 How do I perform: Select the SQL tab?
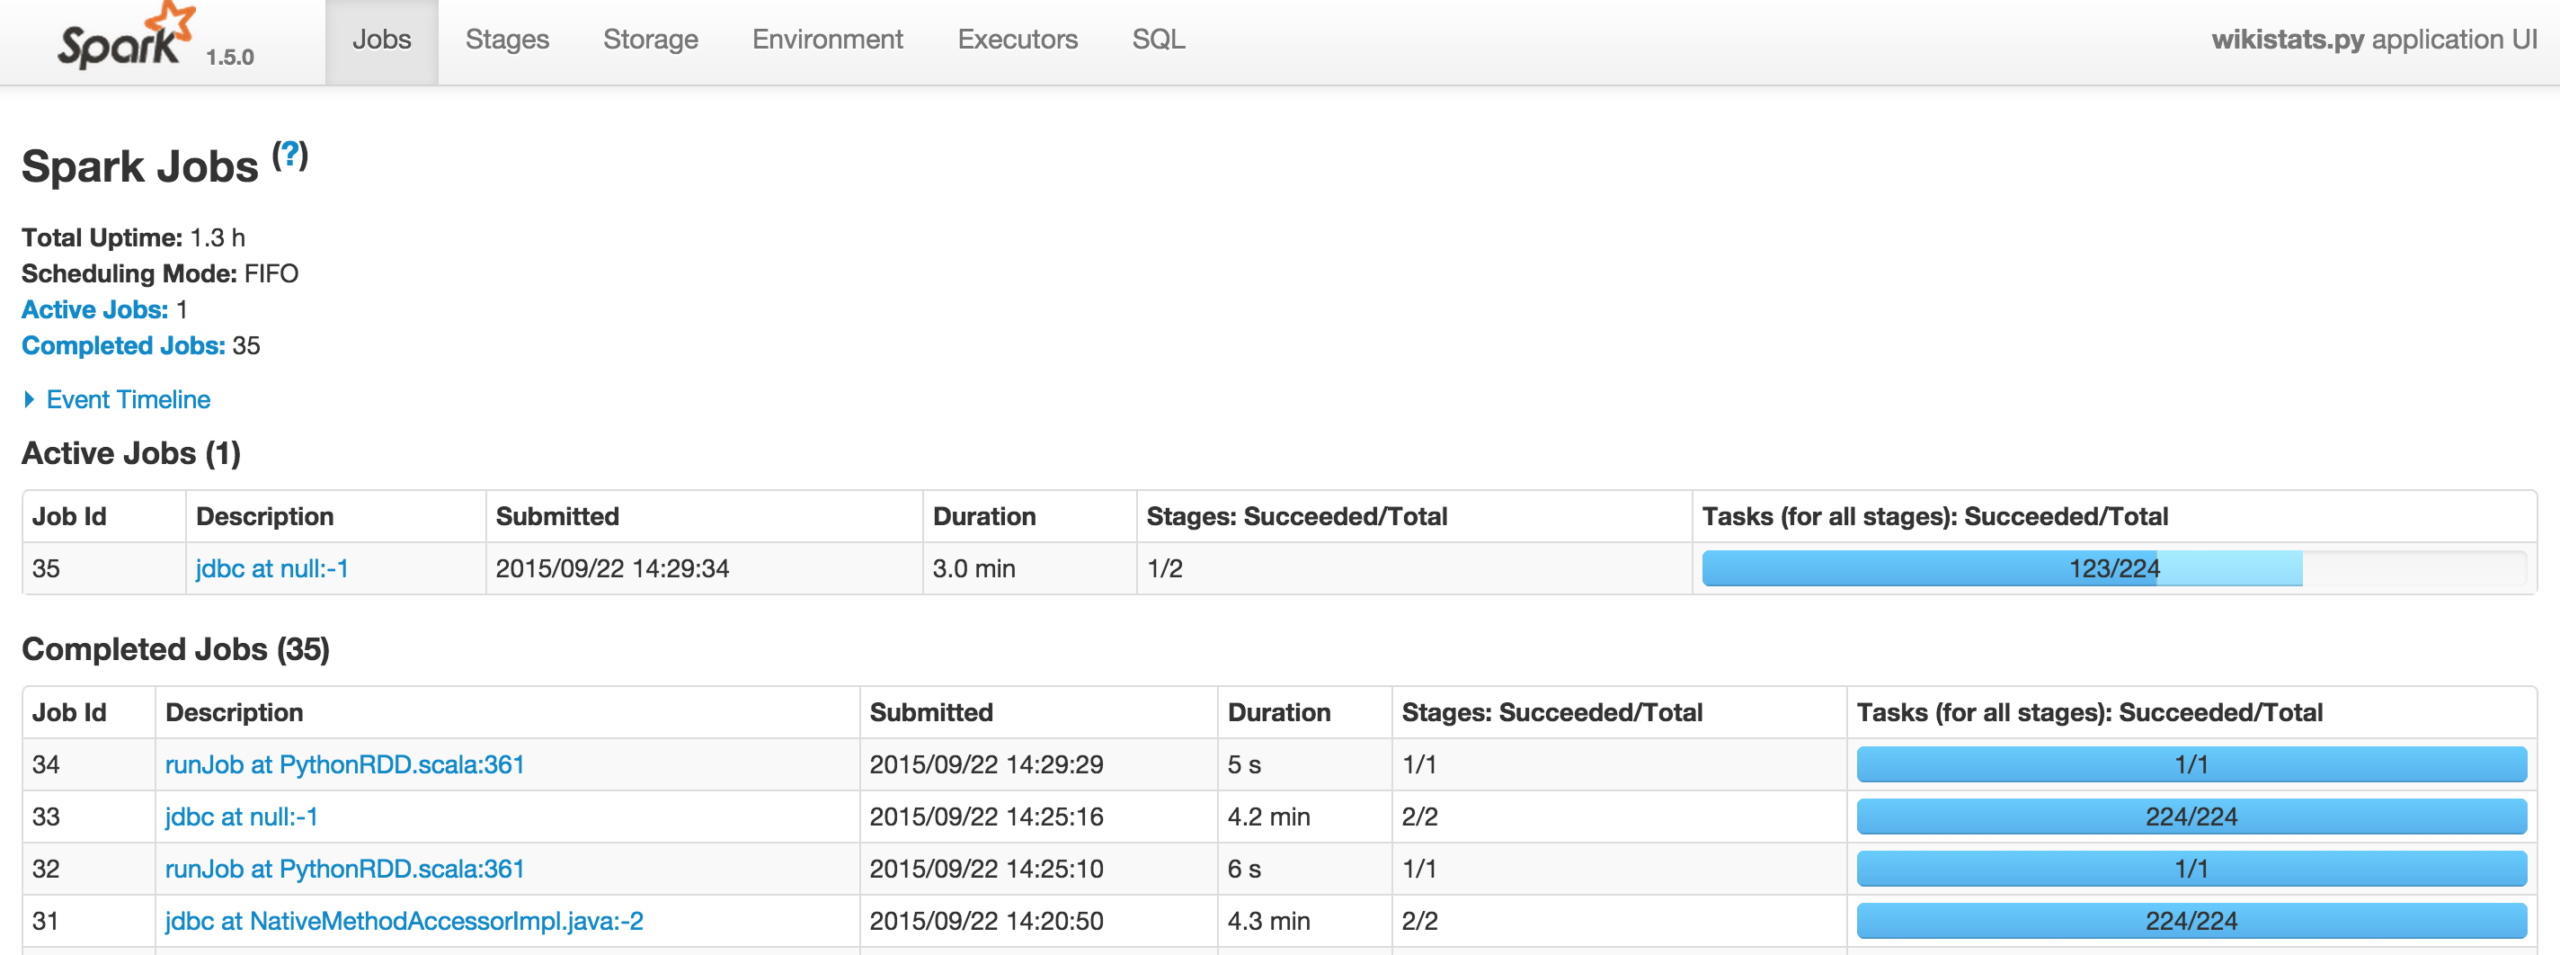[x=1158, y=40]
